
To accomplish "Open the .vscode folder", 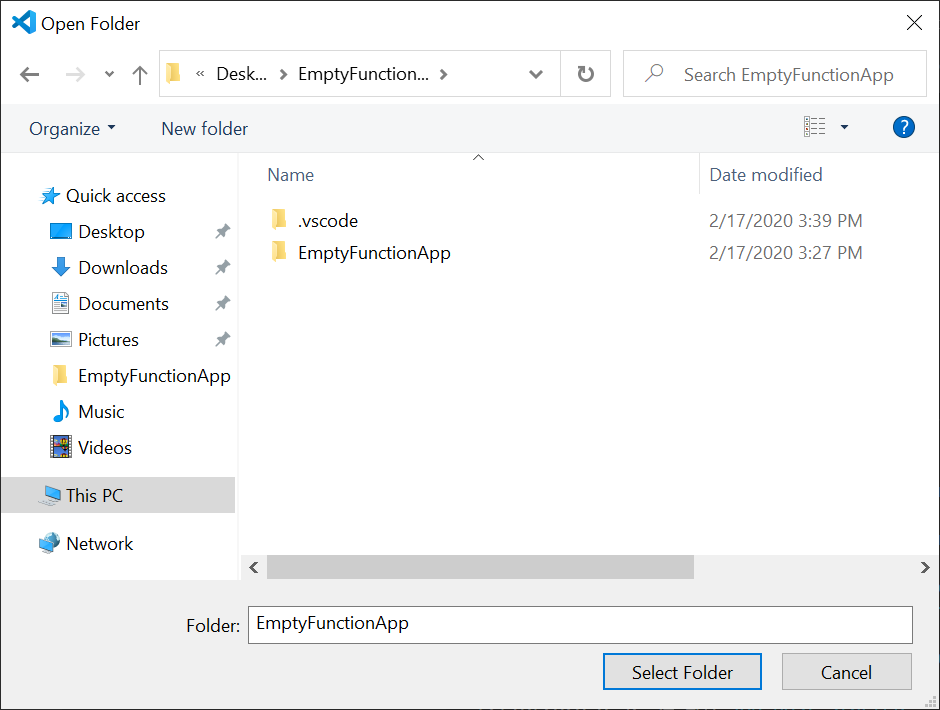I will click(x=328, y=219).
